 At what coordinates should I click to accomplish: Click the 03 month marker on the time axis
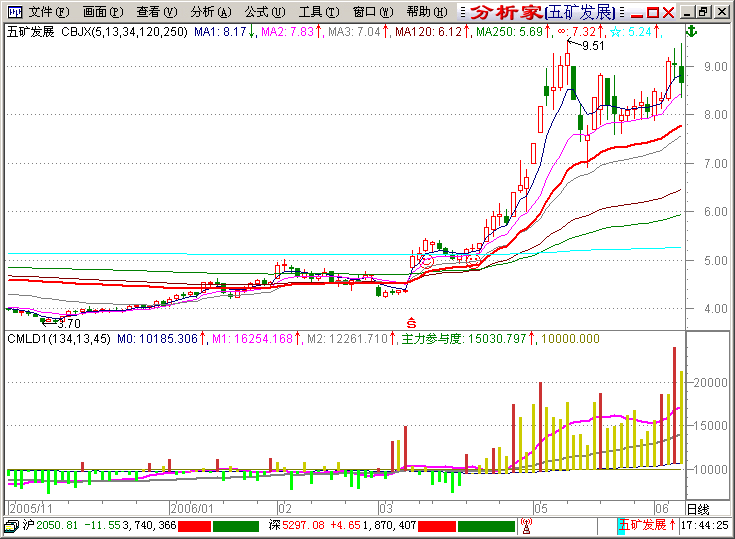(386, 509)
